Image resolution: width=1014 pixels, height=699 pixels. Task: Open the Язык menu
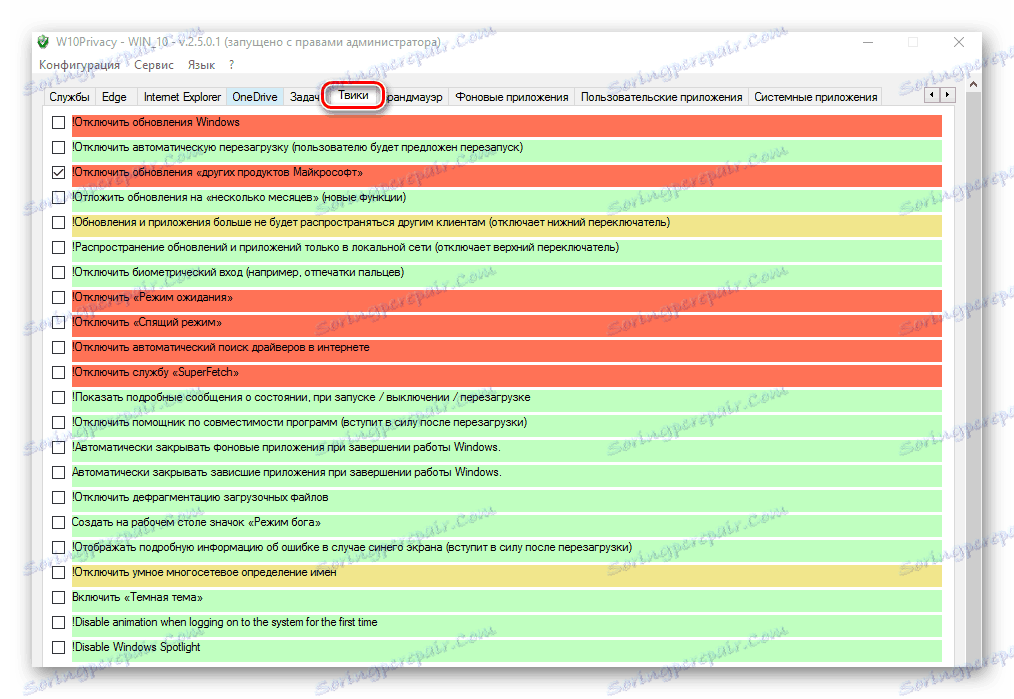tap(201, 65)
